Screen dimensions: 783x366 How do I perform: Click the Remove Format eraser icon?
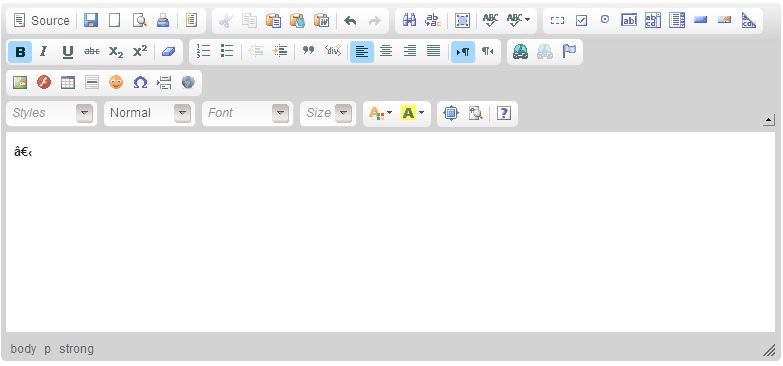pyautogui.click(x=168, y=51)
